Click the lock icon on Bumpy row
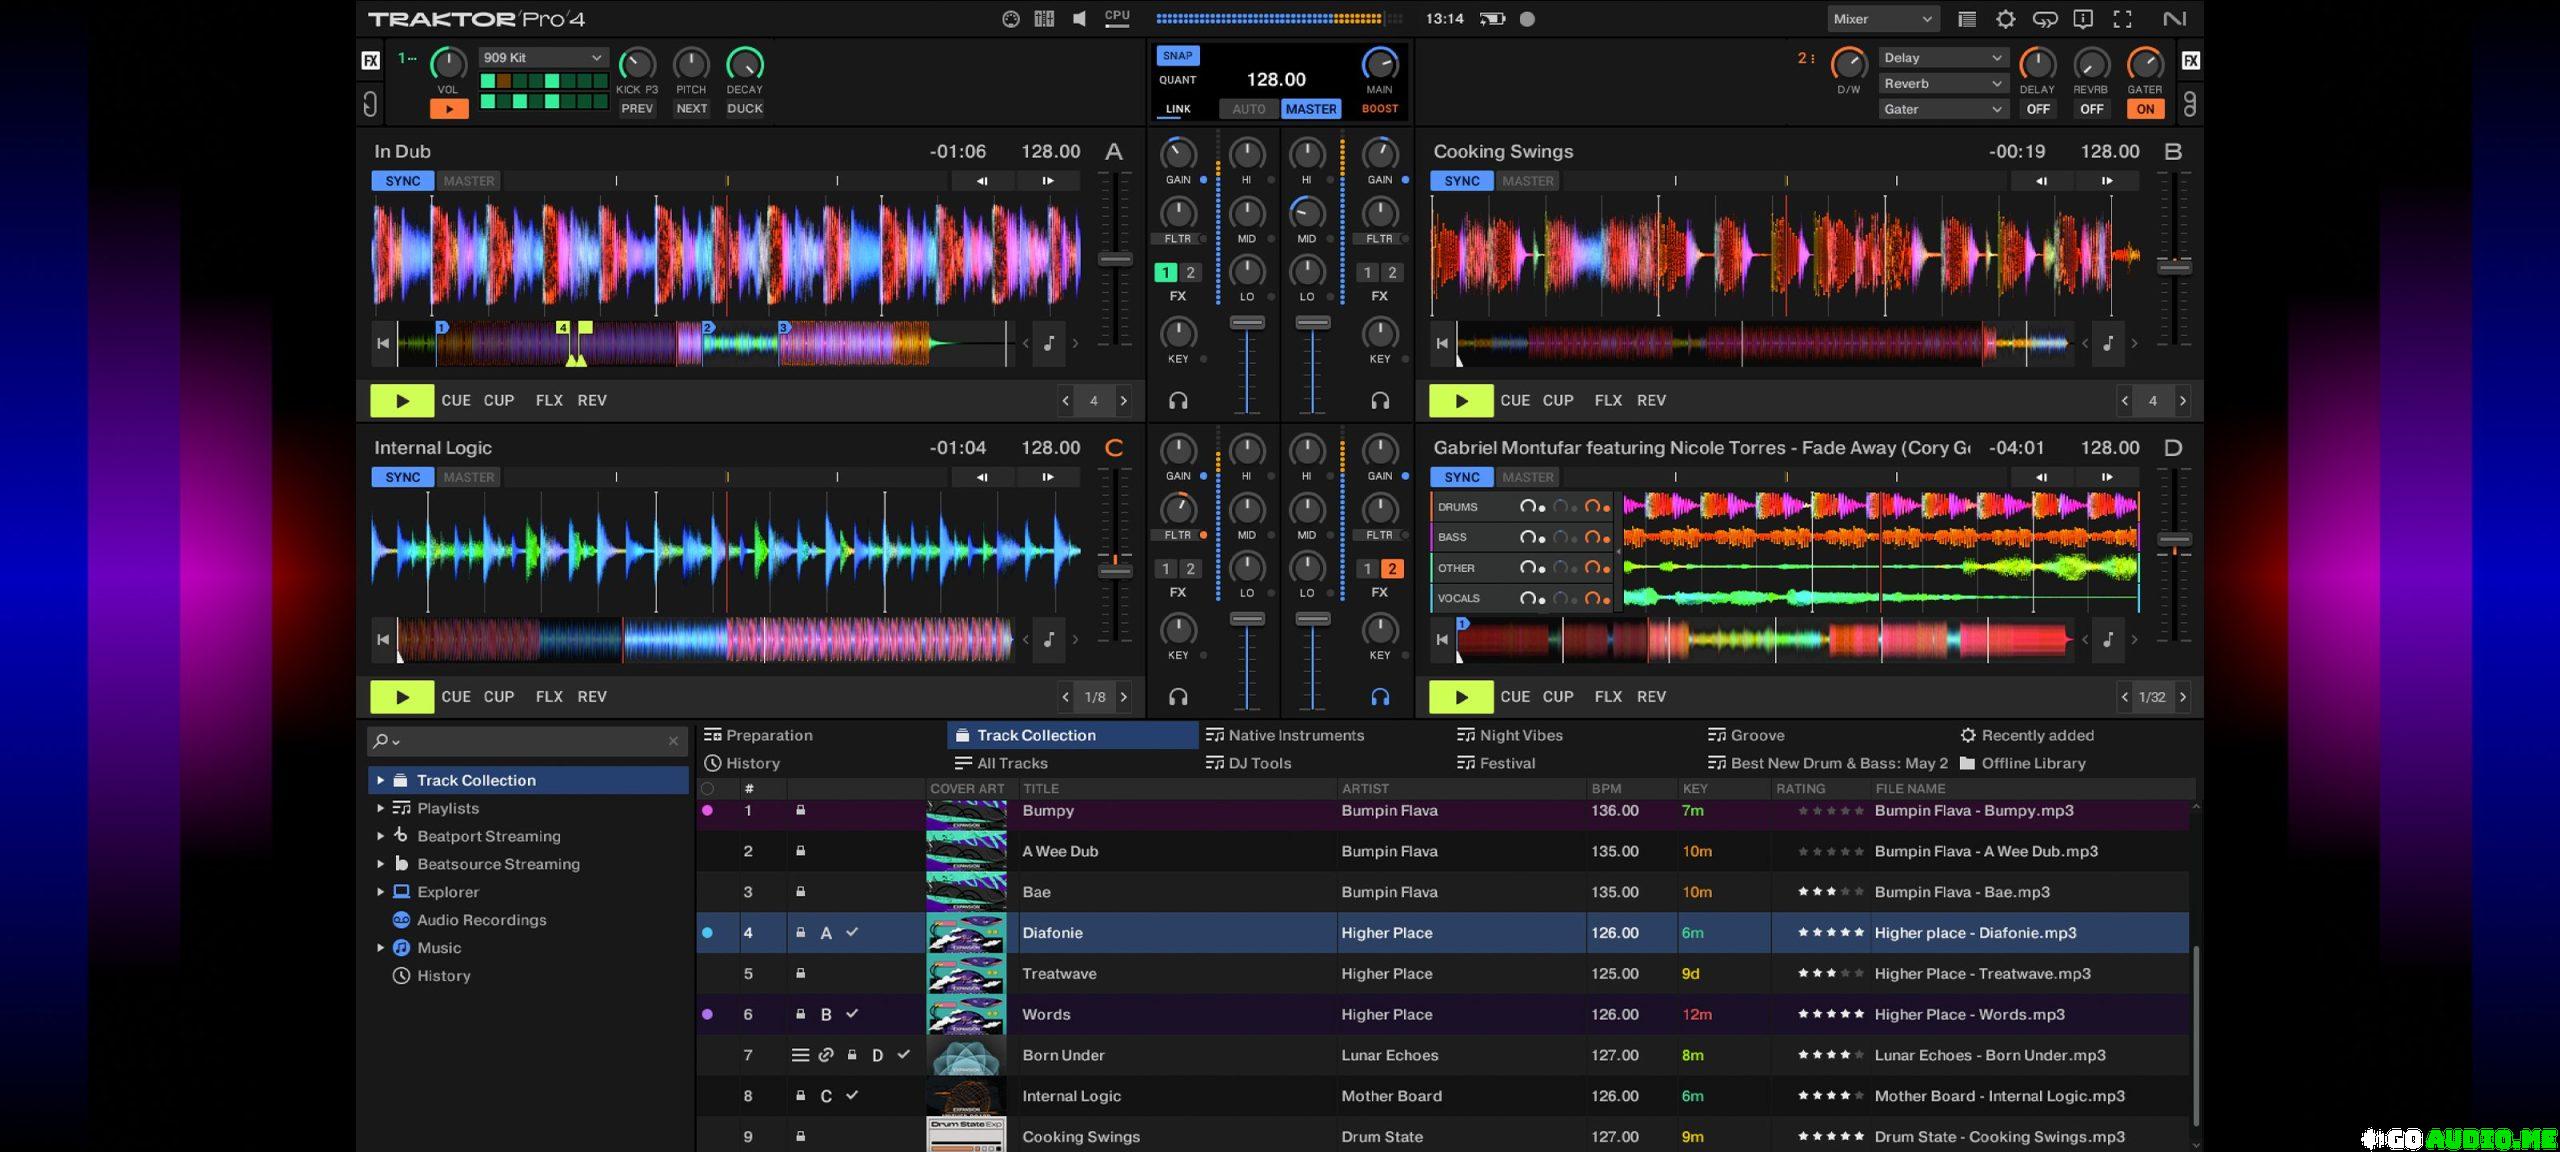This screenshot has width=2560, height=1152. [800, 810]
